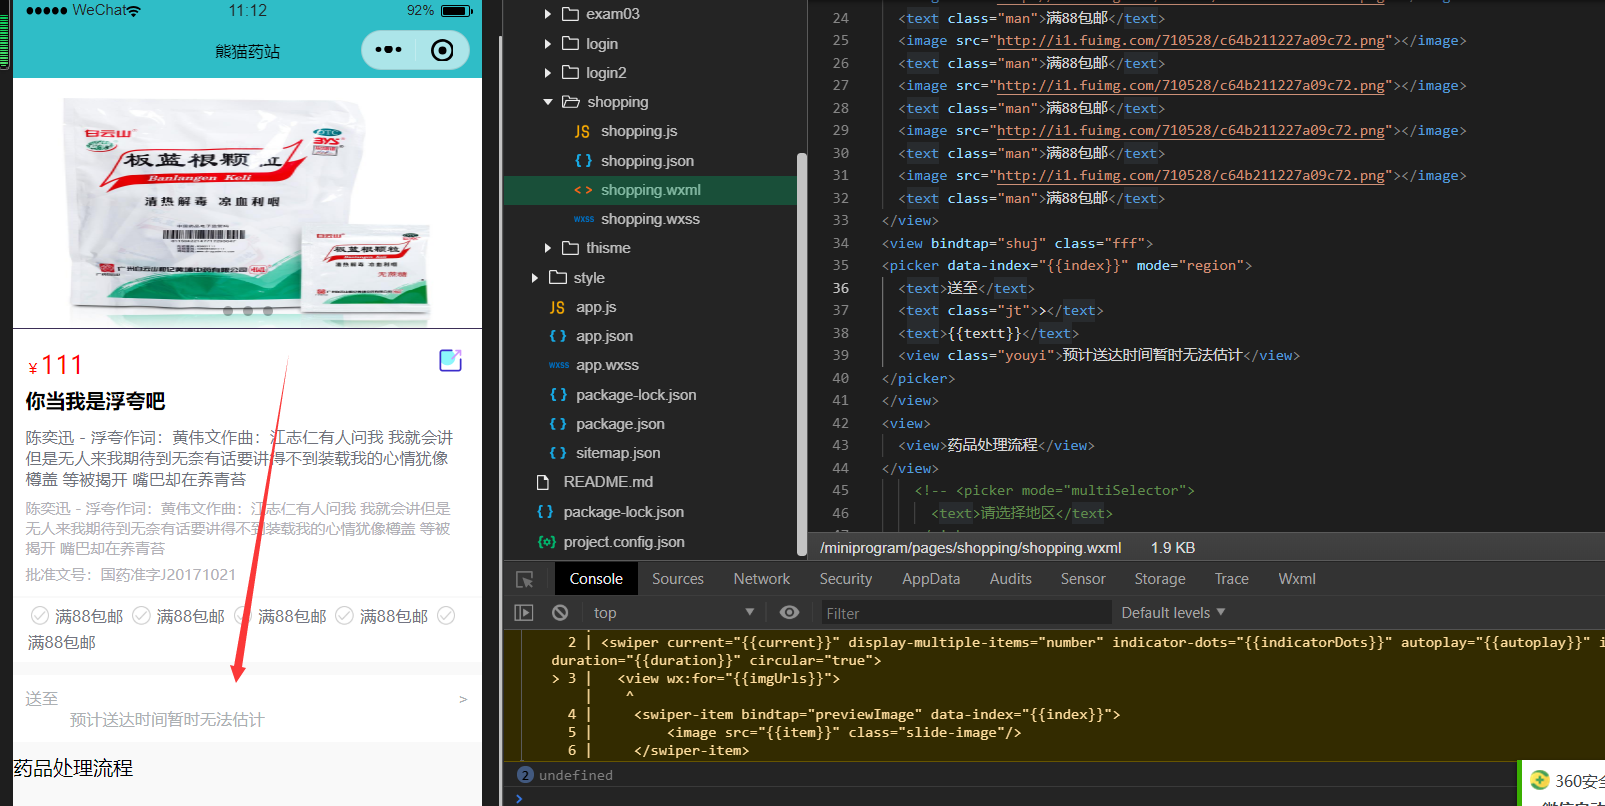Click the braces icon of app.json

pyautogui.click(x=558, y=336)
